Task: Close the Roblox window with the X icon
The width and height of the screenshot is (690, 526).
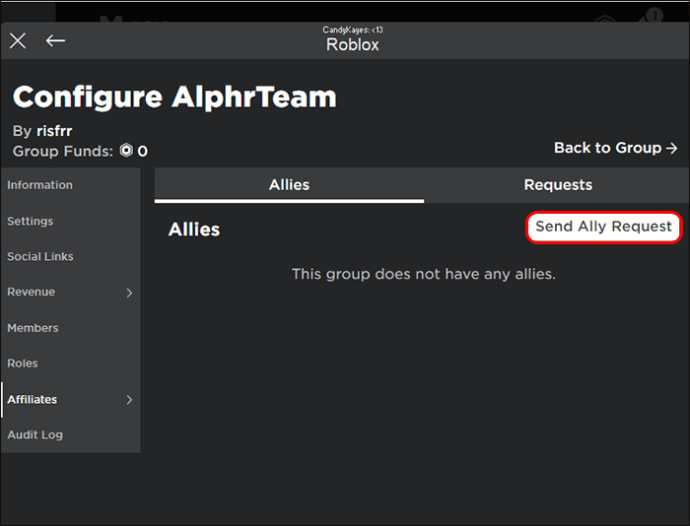Action: tap(18, 41)
